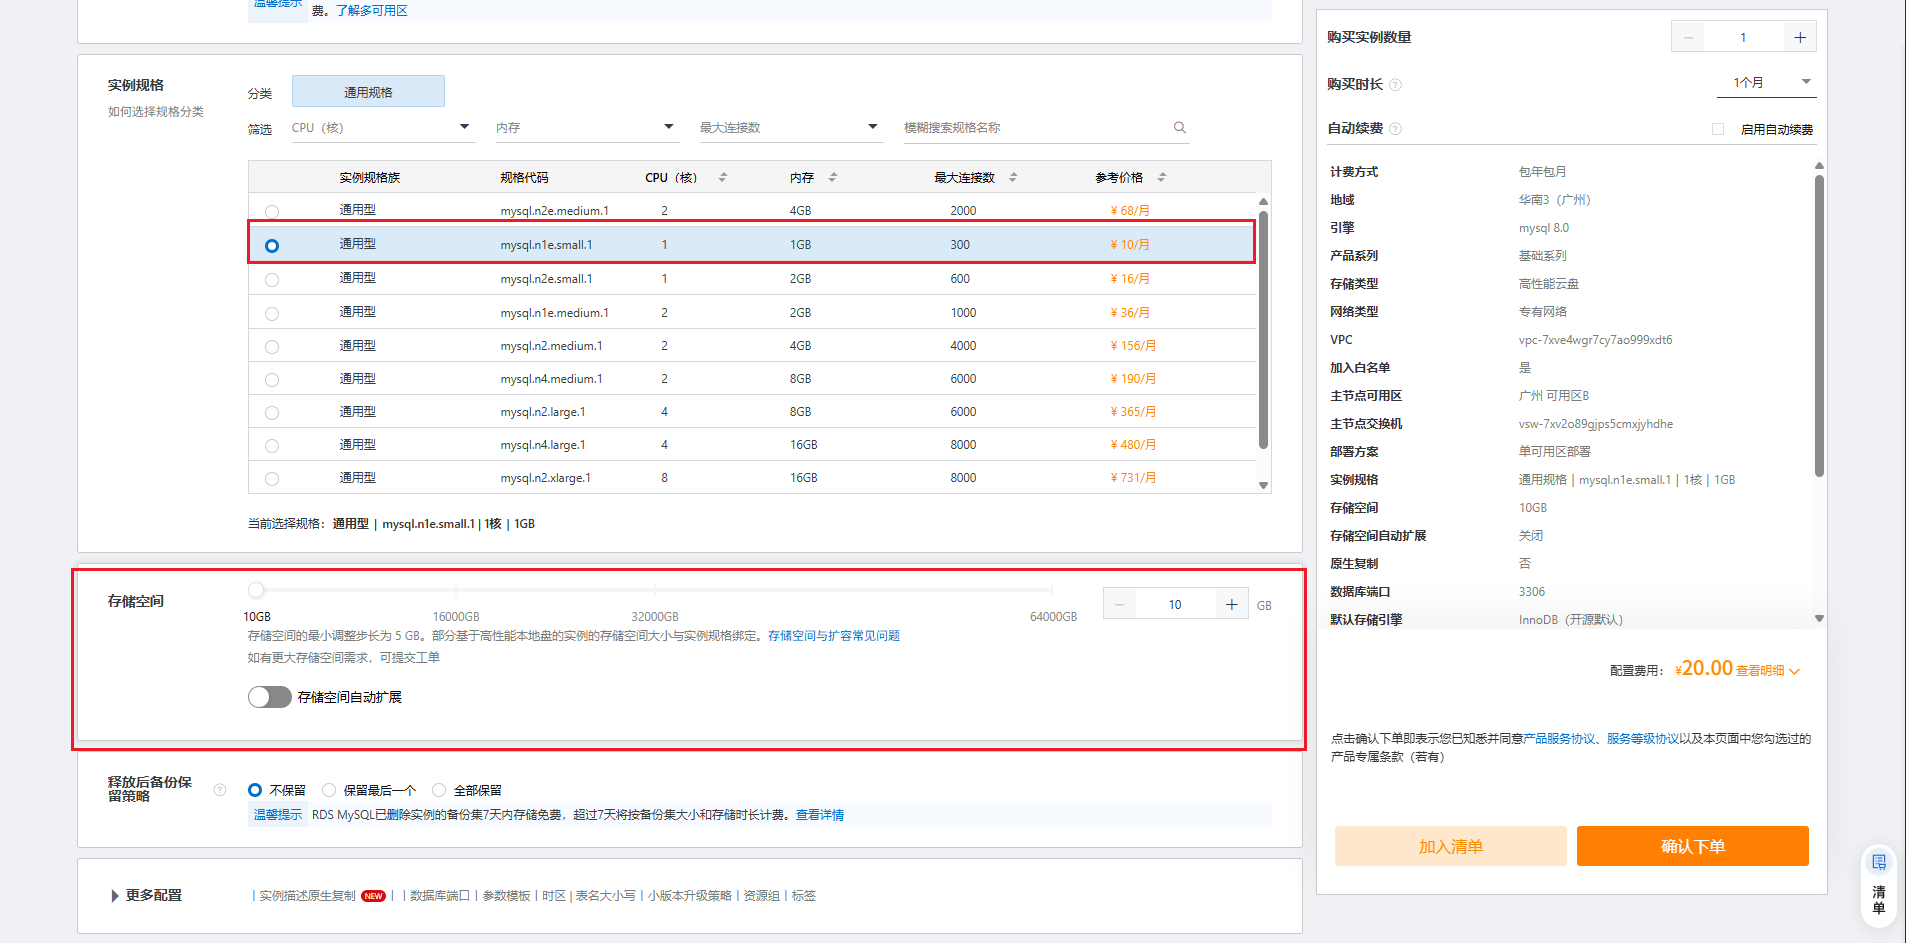1906x943 pixels.
Task: Enable the 启用自动续费 checkbox
Action: pyautogui.click(x=1718, y=129)
